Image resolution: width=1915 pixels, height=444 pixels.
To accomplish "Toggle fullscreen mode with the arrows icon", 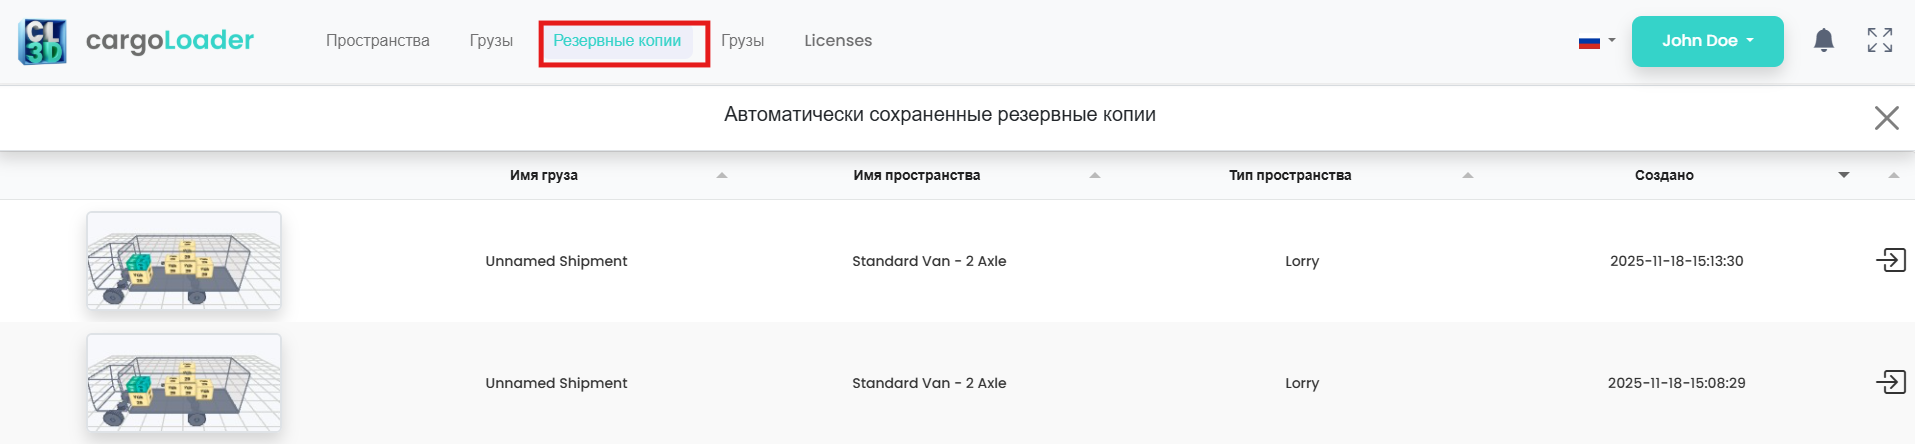I will pyautogui.click(x=1879, y=40).
